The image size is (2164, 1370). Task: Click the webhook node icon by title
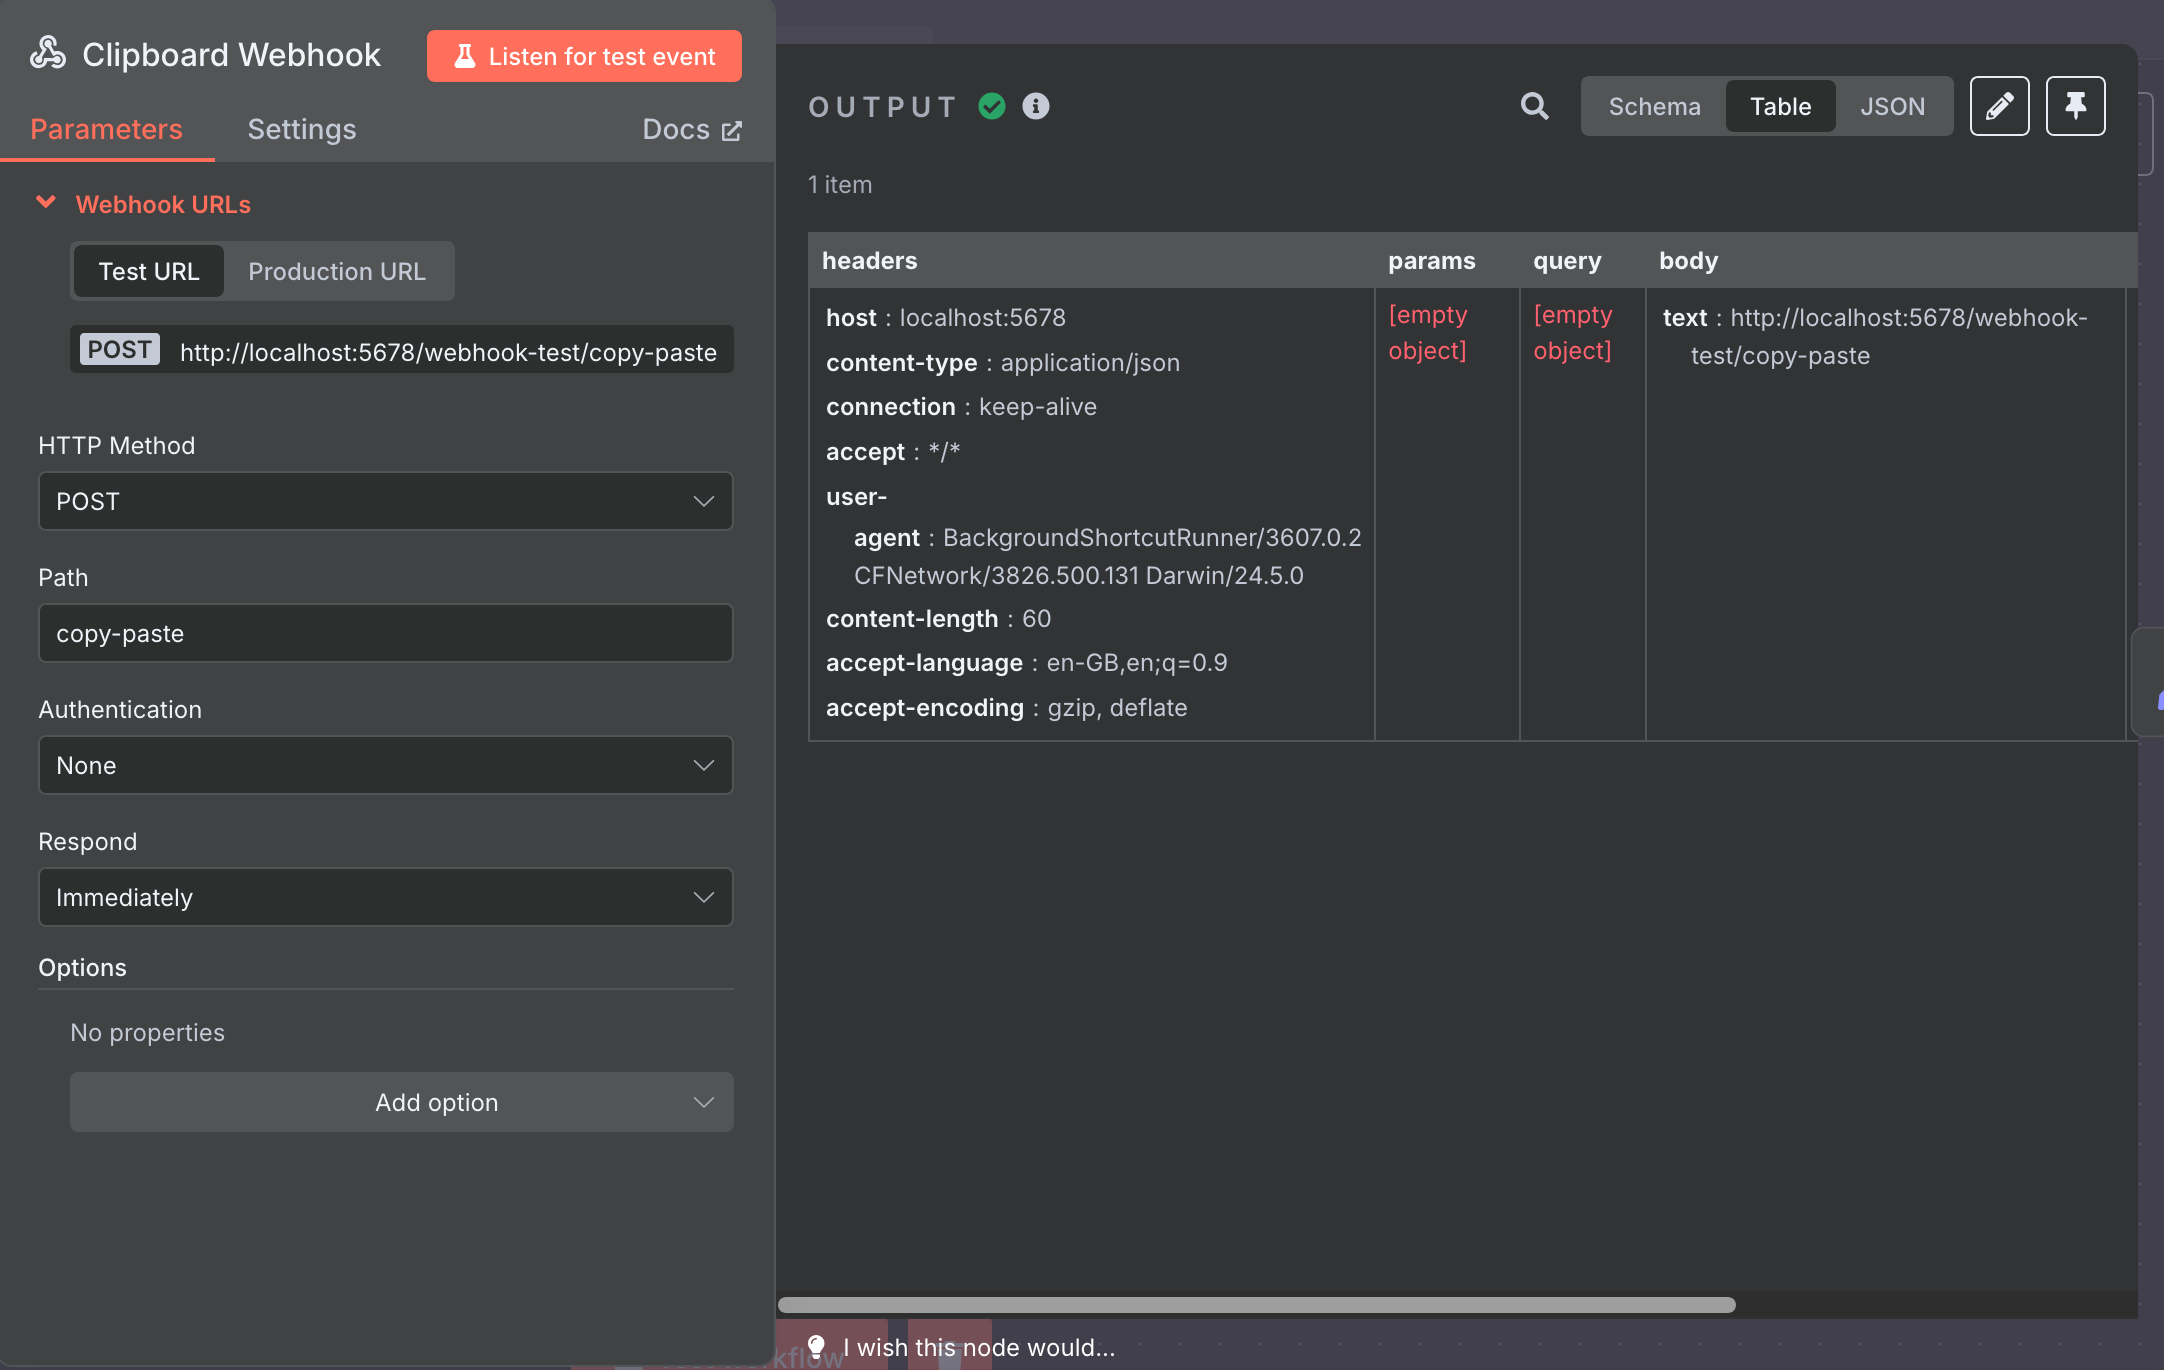pos(48,54)
